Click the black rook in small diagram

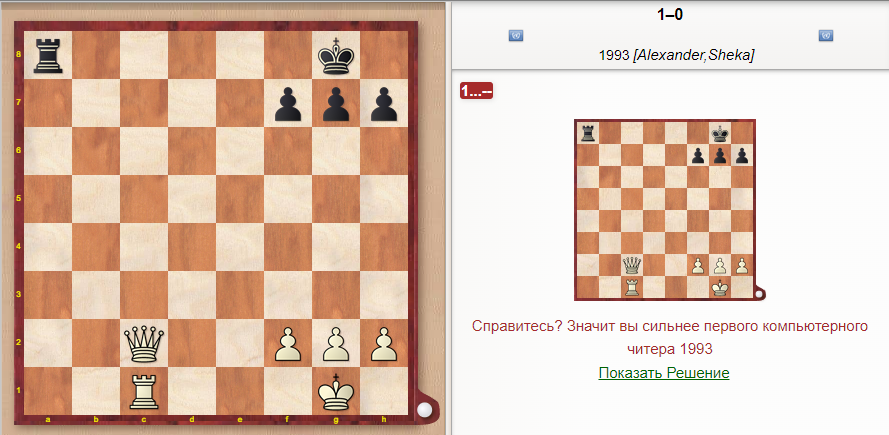(588, 134)
